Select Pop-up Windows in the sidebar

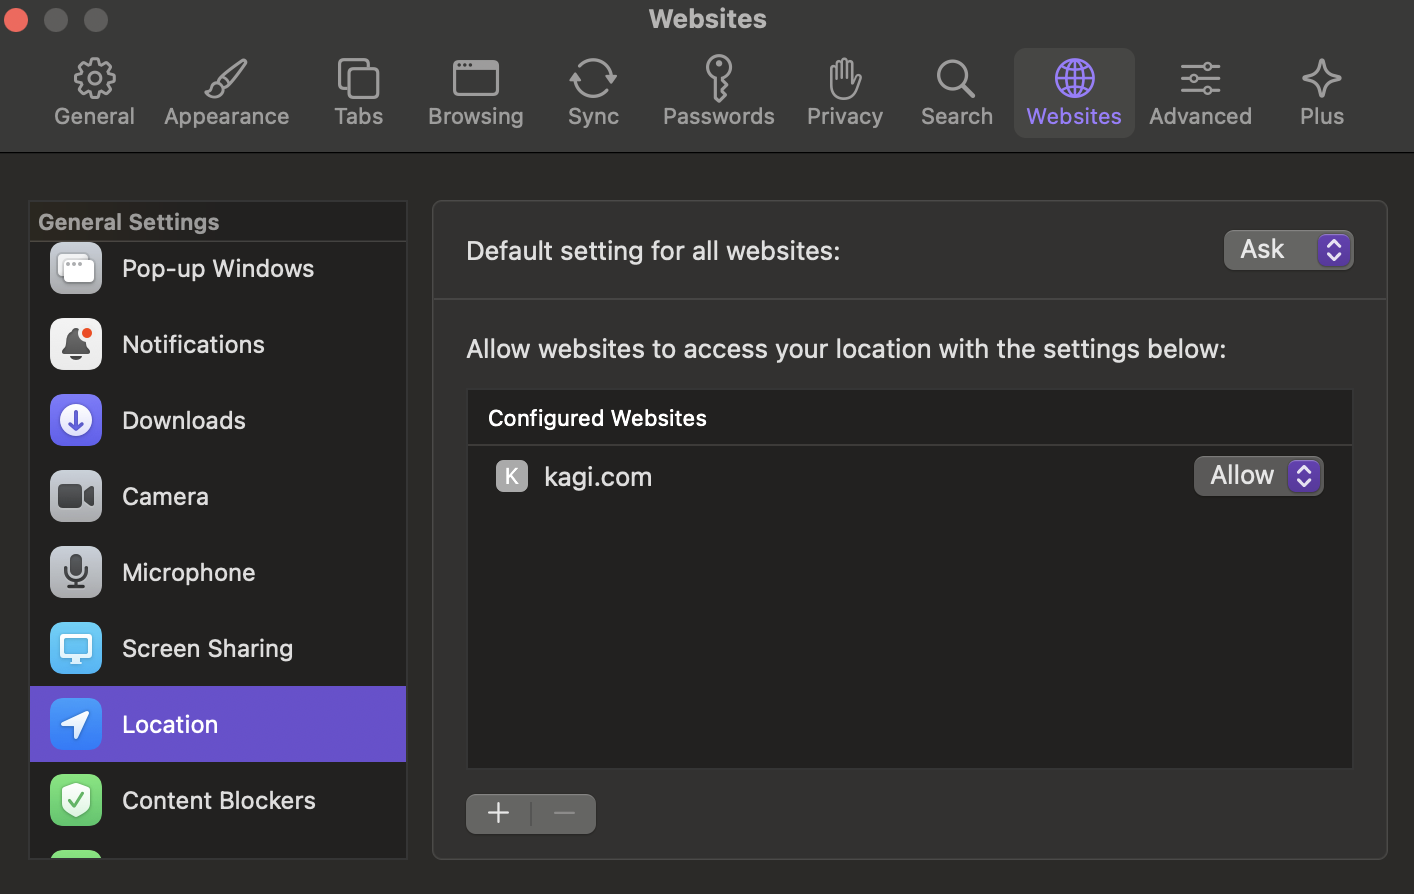coord(217,268)
